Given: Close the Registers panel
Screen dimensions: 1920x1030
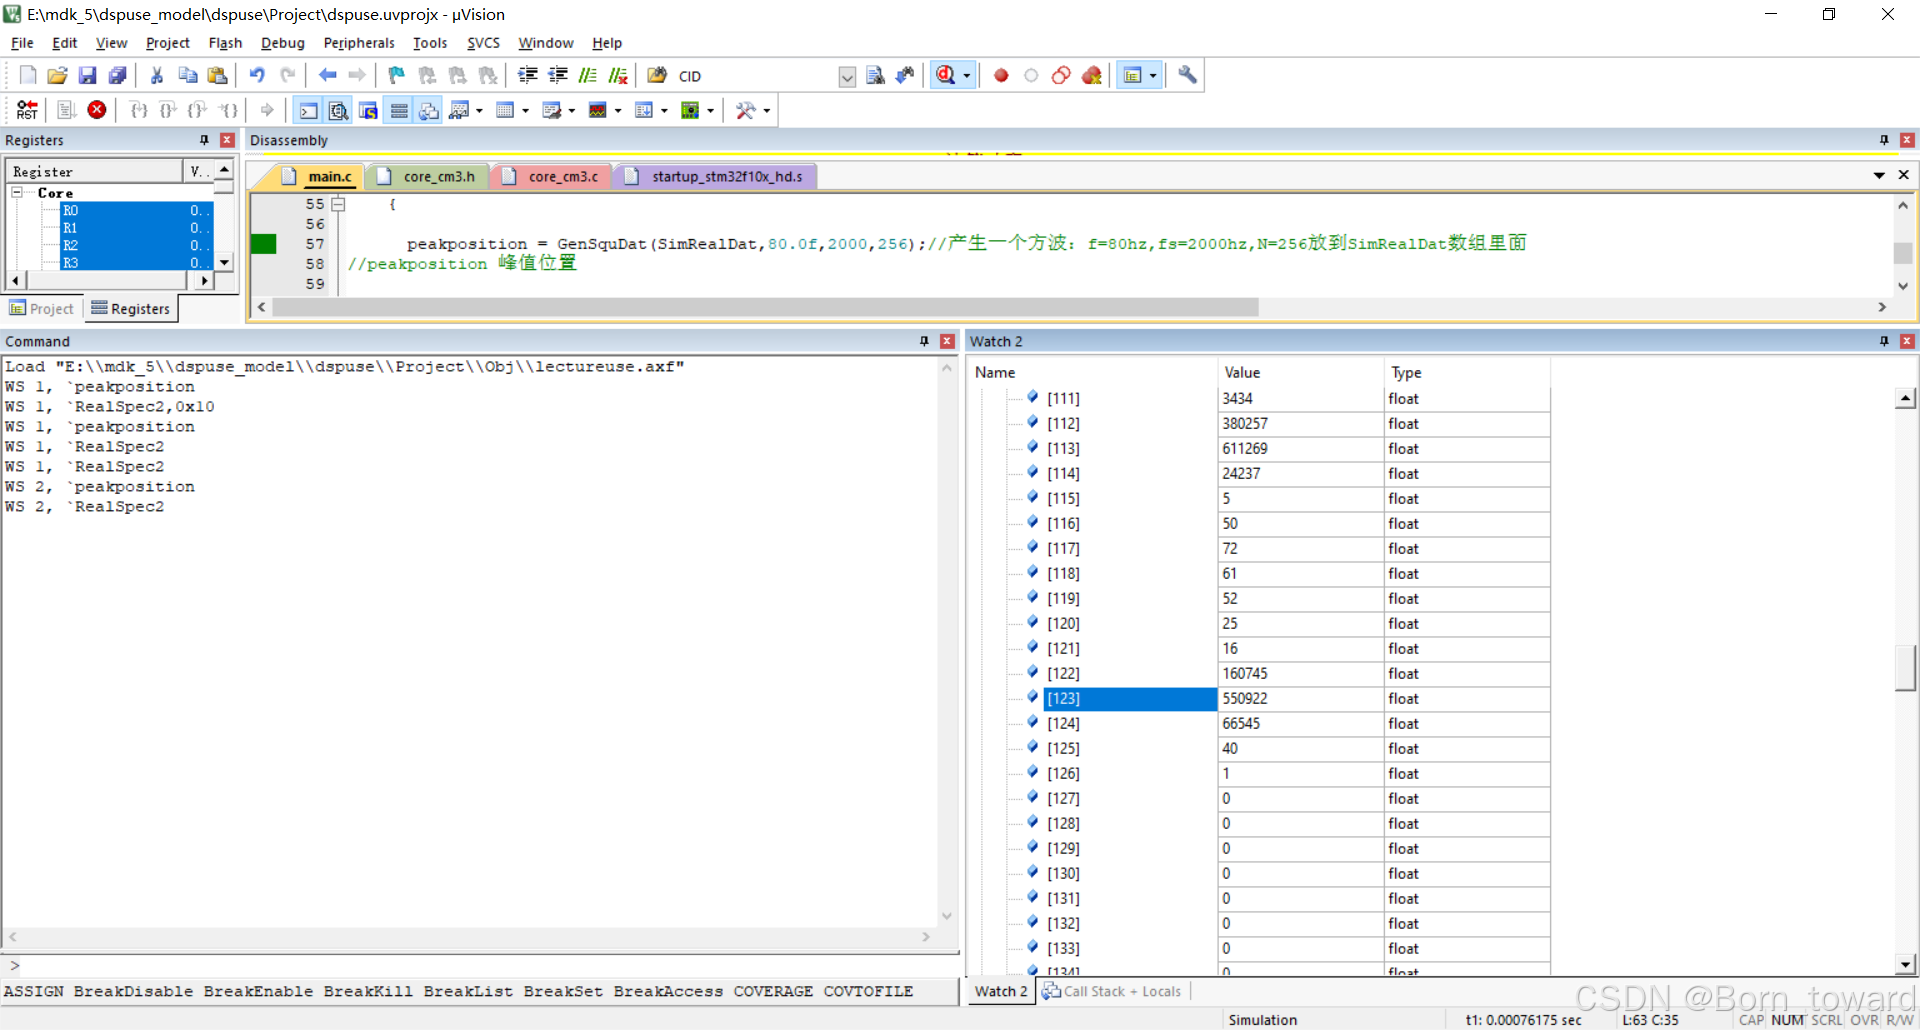Looking at the screenshot, I should click(227, 140).
